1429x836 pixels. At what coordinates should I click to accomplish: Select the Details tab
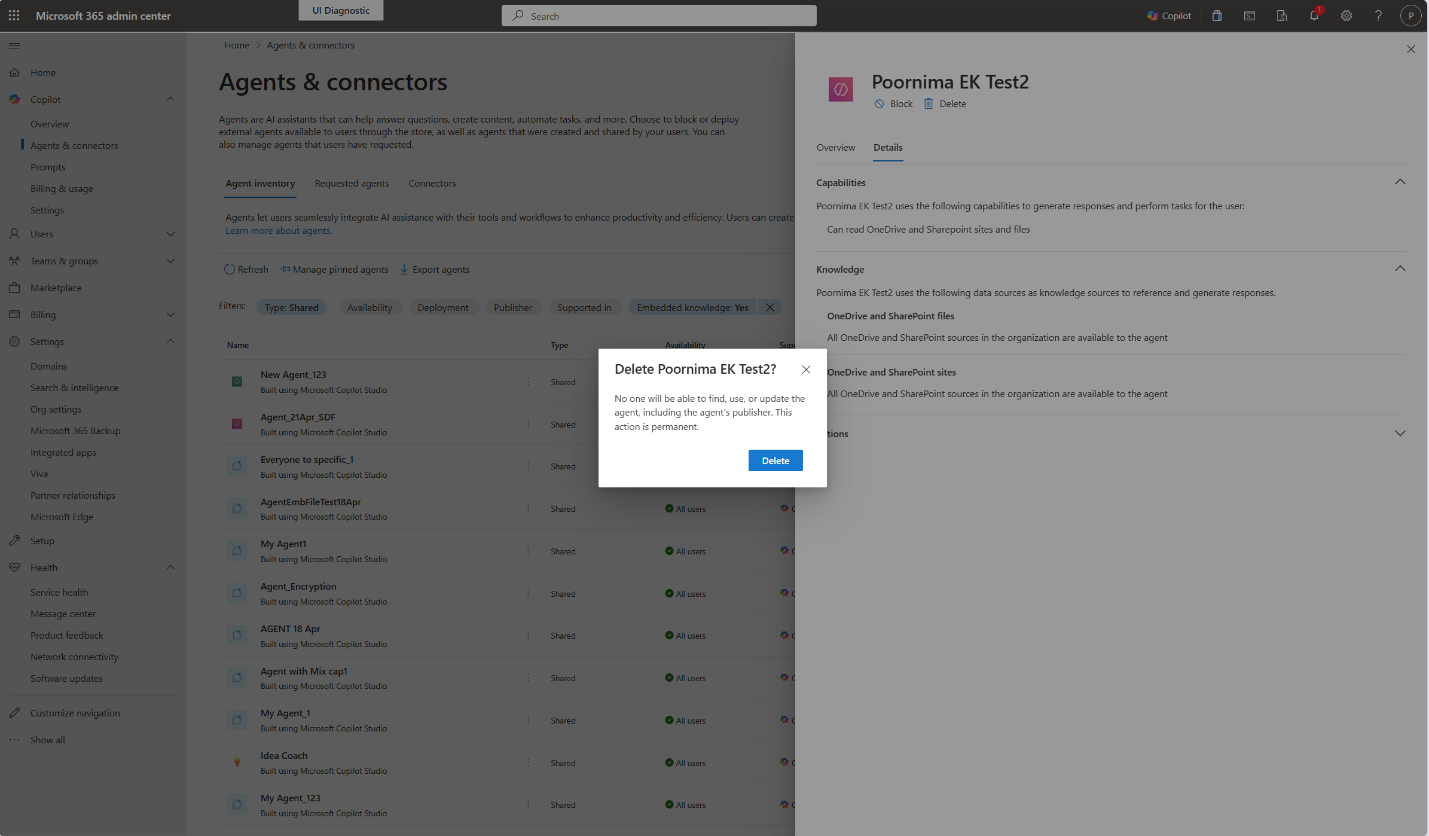[x=888, y=147]
